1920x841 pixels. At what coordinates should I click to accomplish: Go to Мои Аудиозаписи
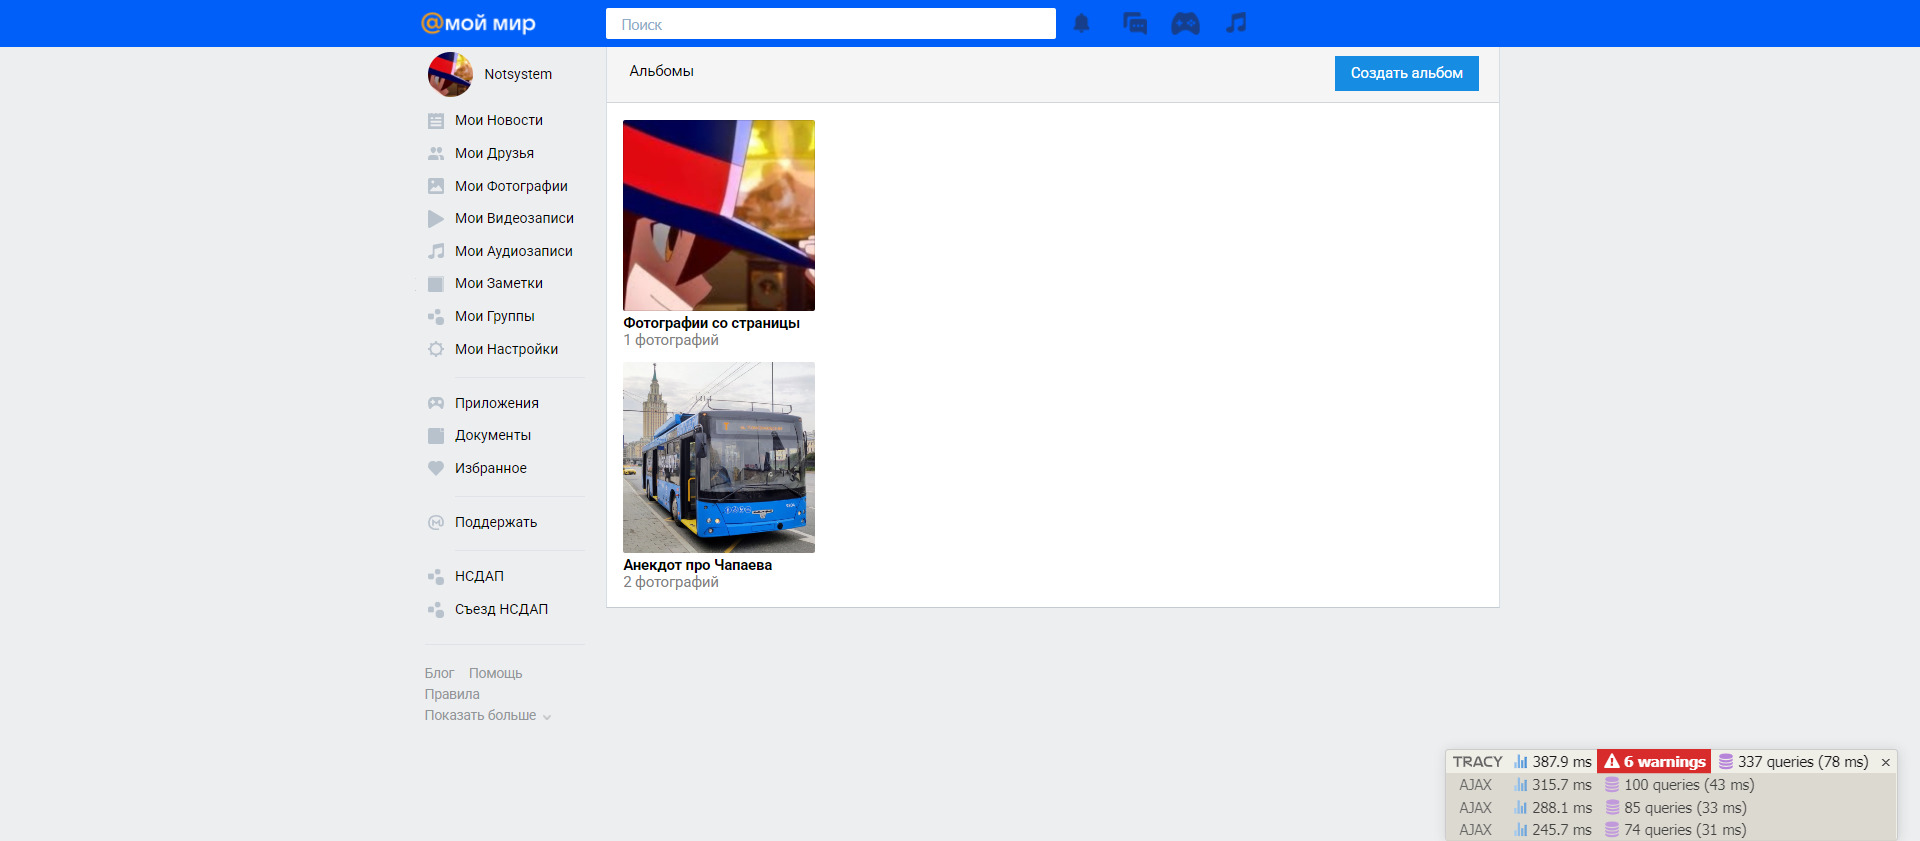[x=514, y=251]
